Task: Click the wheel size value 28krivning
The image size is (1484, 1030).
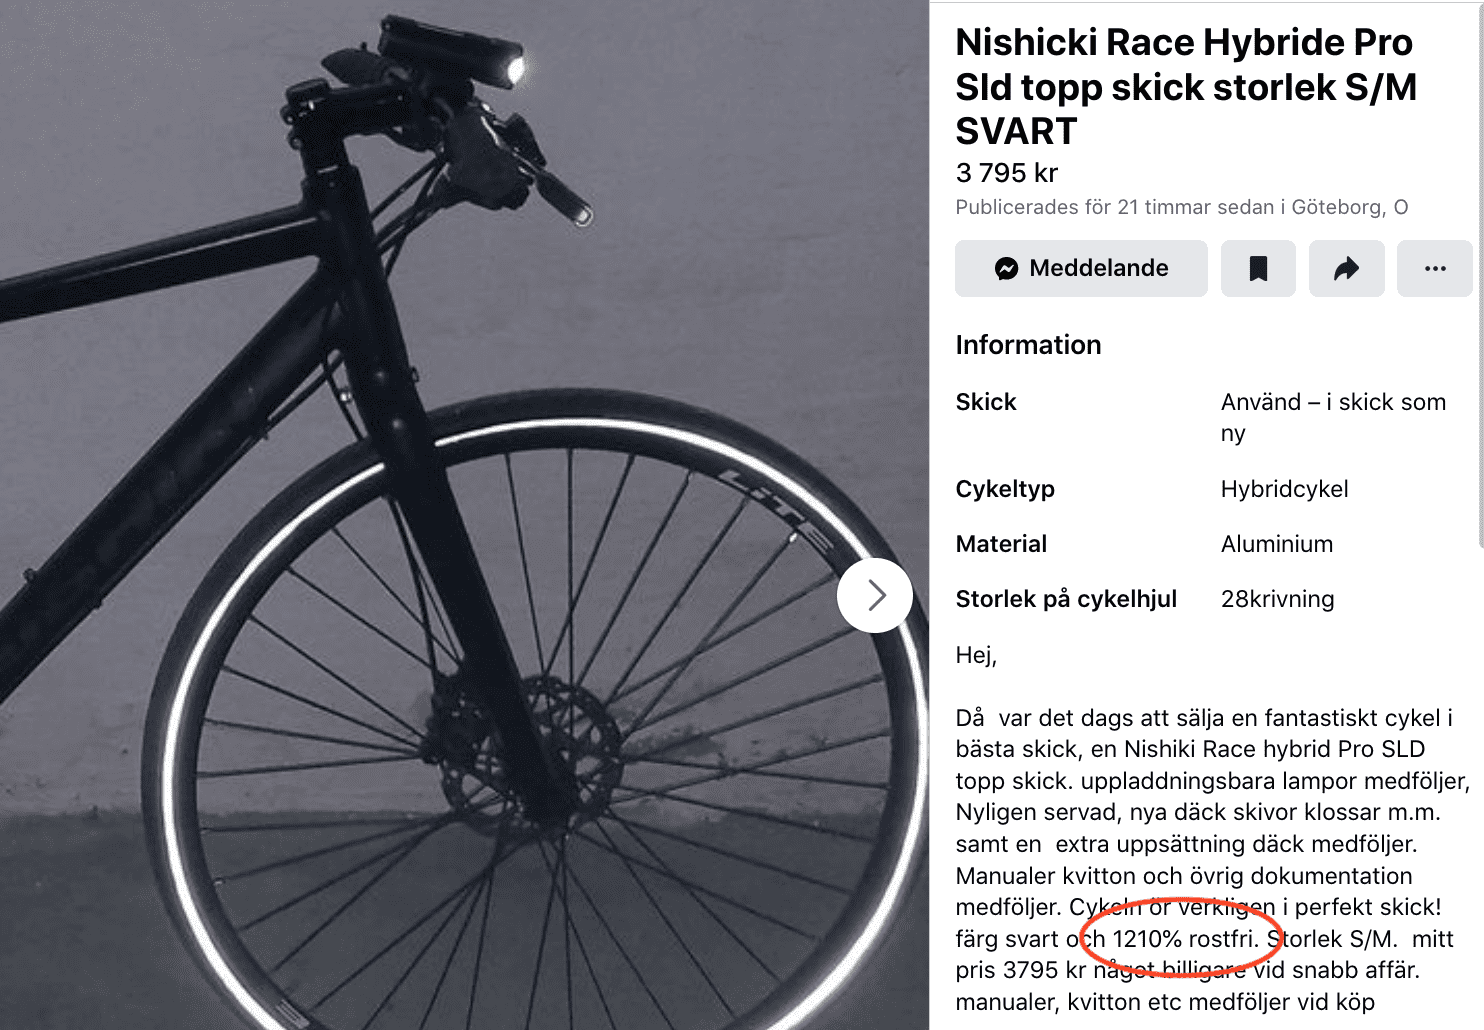Action: pos(1277,598)
